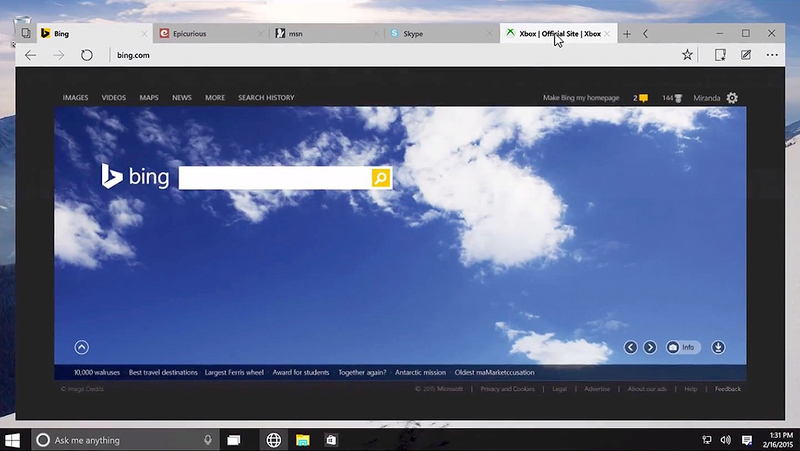Click the Image Credits link
The width and height of the screenshot is (800, 451).
click(x=82, y=389)
